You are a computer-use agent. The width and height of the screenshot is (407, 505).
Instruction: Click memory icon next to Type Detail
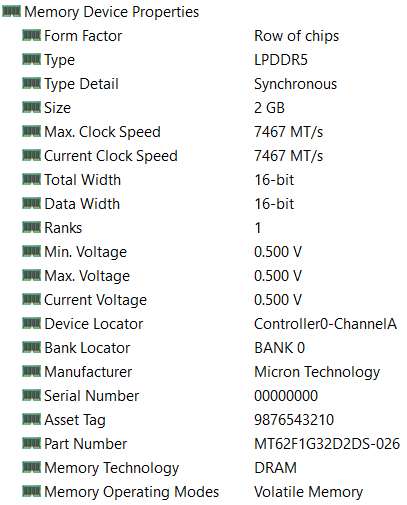31,83
